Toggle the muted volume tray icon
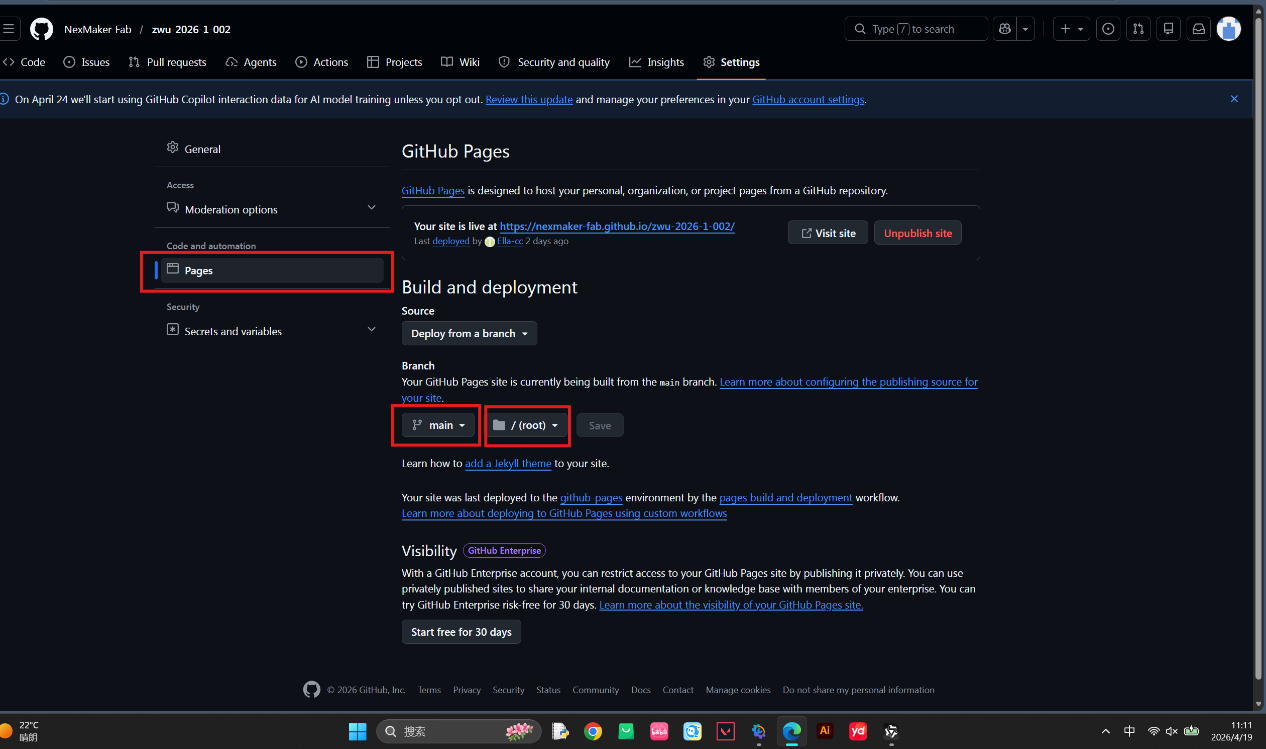This screenshot has width=1266, height=749. point(1172,731)
